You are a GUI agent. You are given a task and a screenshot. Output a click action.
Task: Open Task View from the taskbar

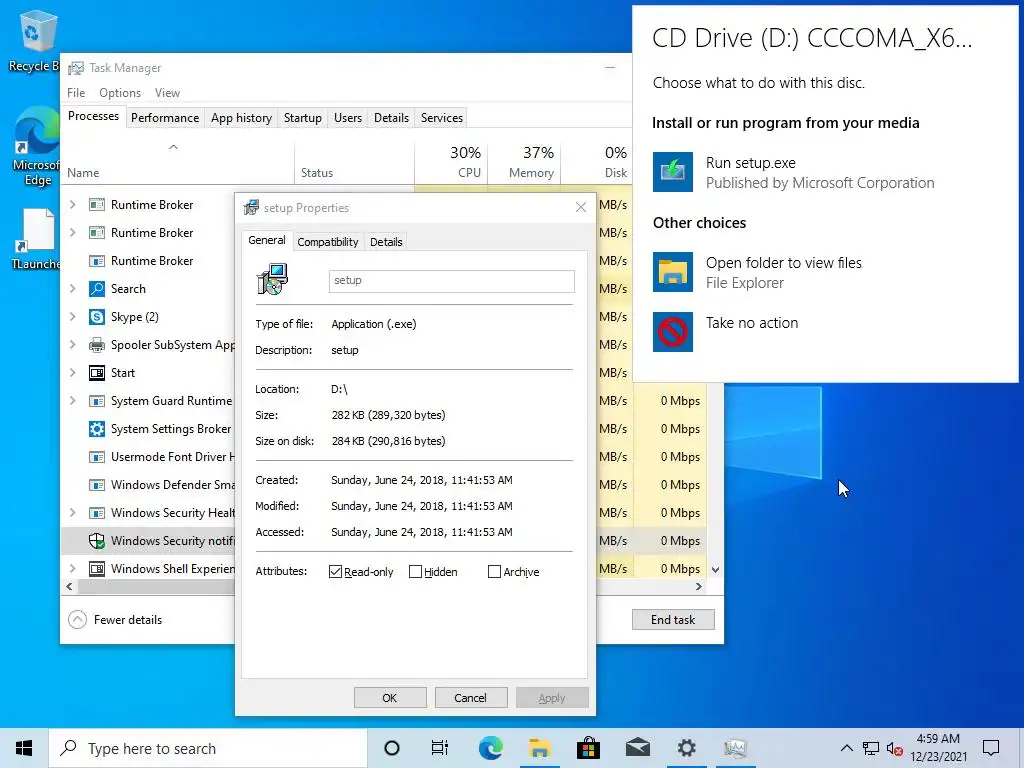coord(440,748)
